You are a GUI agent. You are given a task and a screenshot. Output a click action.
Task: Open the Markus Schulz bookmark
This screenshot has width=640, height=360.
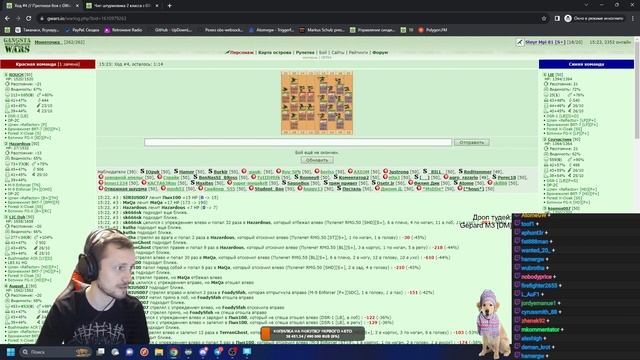pyautogui.click(x=322, y=30)
